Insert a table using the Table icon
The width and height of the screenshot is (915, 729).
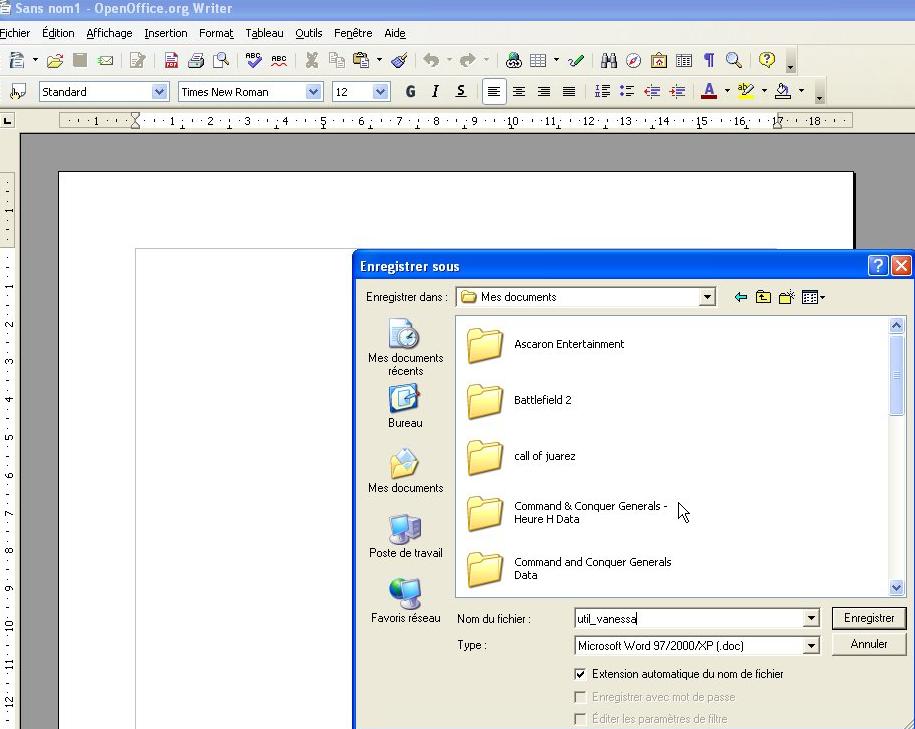point(538,60)
